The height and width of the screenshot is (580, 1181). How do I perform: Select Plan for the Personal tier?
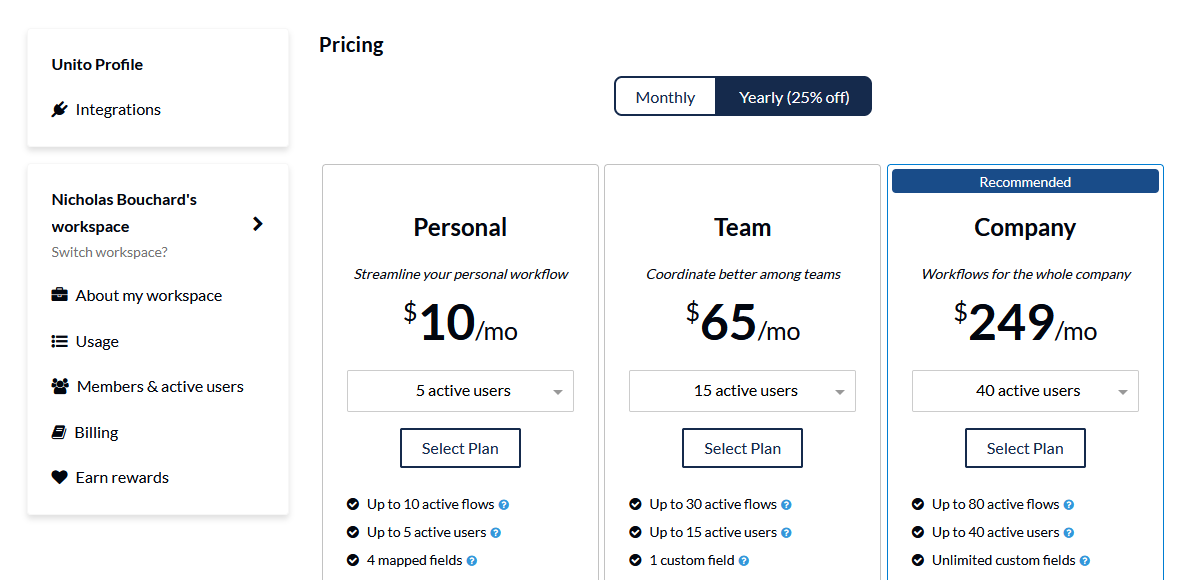(x=460, y=448)
